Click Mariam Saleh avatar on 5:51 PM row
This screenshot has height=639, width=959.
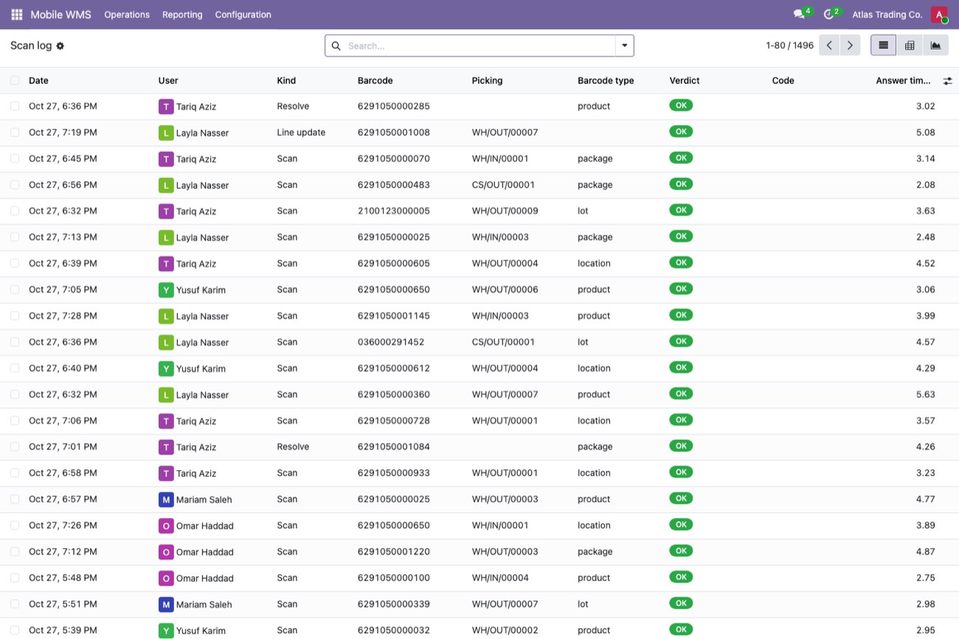click(x=166, y=605)
